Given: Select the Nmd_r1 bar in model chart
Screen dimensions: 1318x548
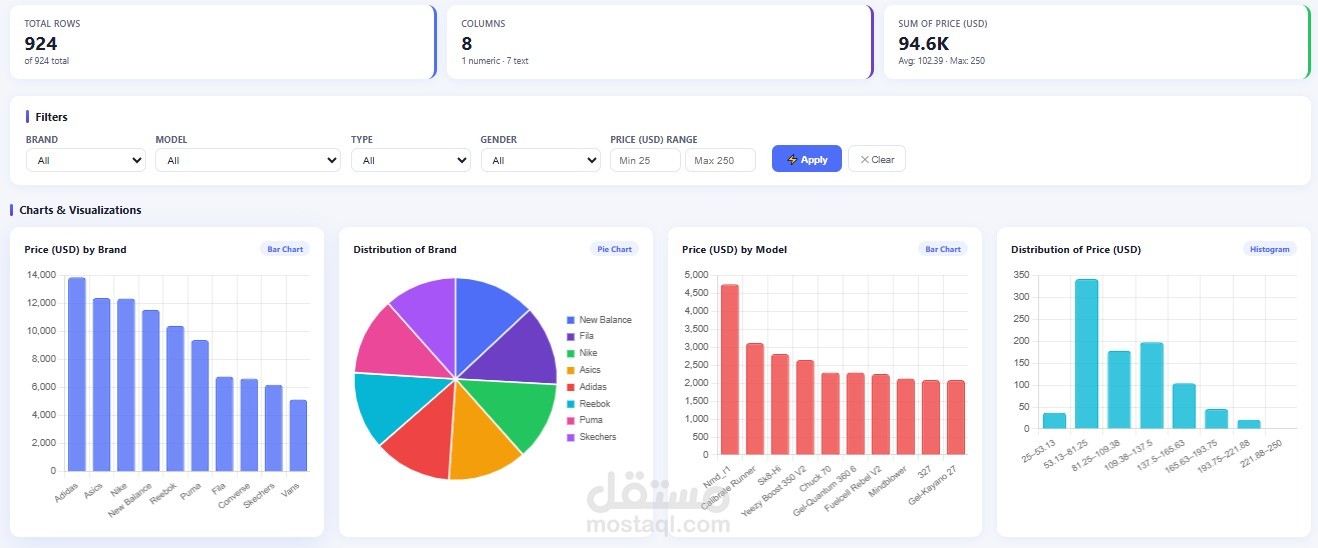Looking at the screenshot, I should (730, 369).
